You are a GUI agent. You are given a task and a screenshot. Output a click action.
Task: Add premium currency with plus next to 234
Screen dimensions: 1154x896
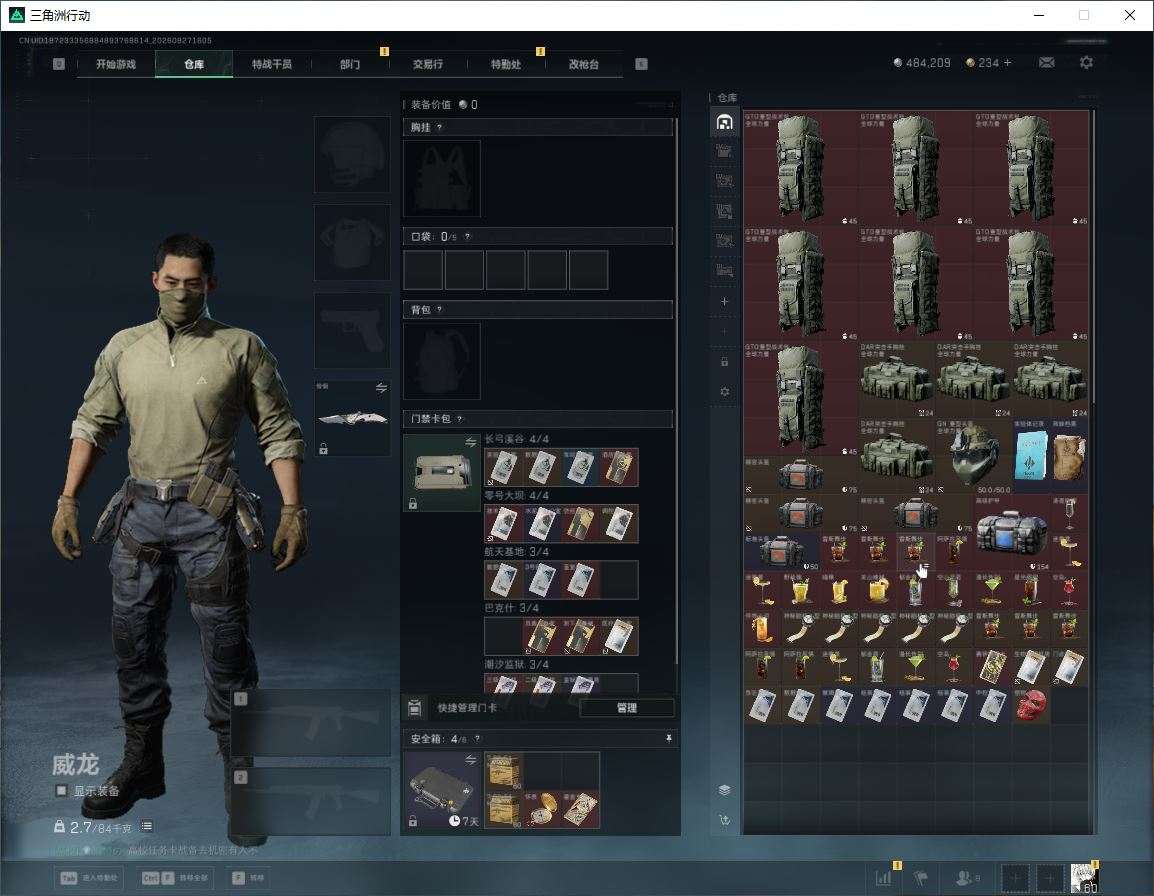tap(1008, 63)
